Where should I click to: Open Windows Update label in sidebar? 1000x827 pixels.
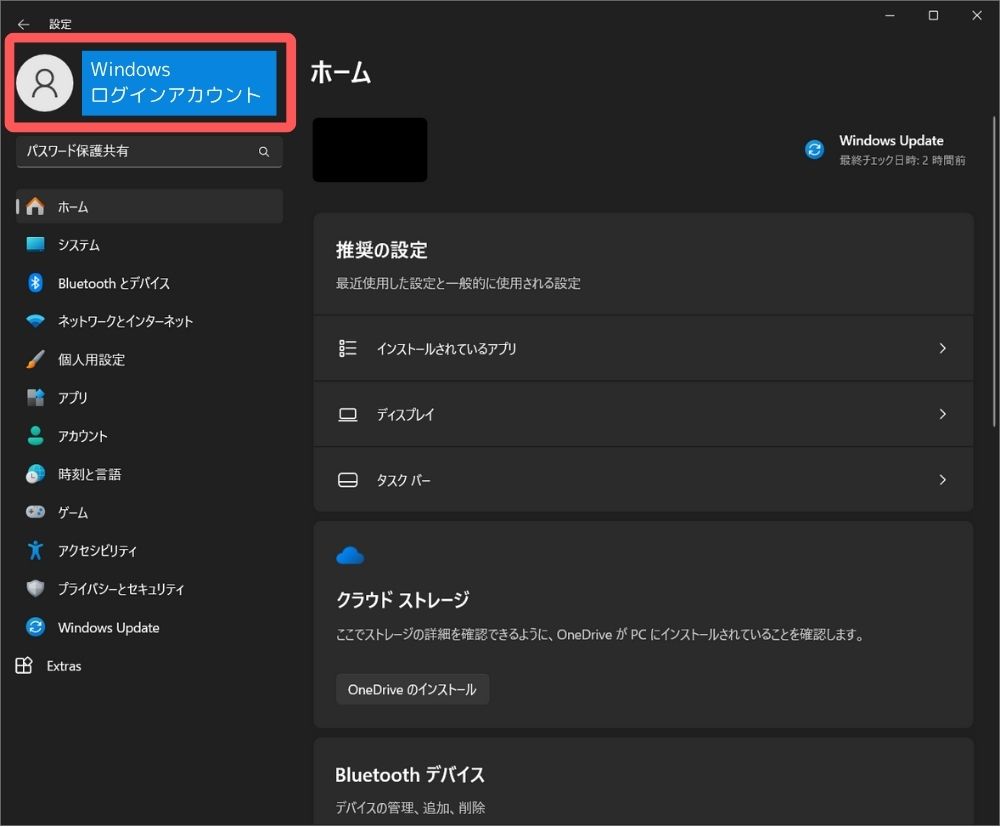point(108,627)
